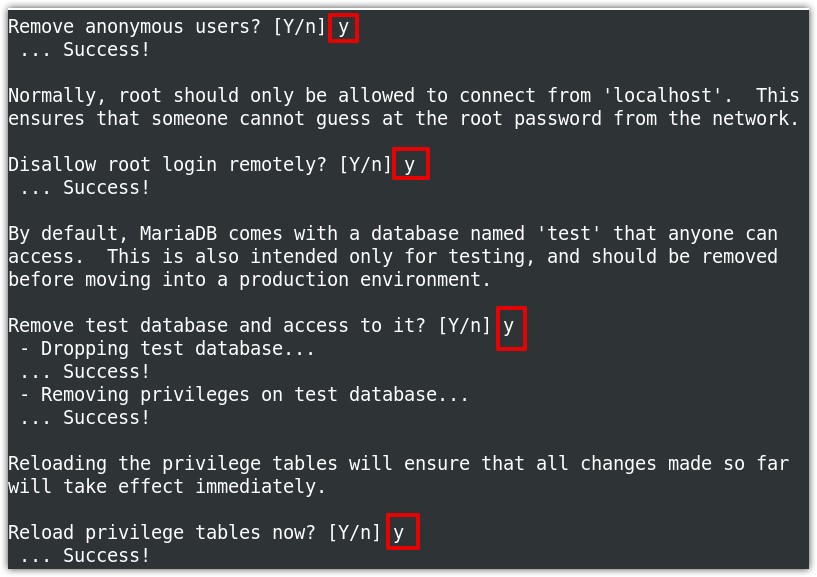Click the 'y' answer after Remove anonymous users
This screenshot has height=577, width=817.
coord(343,27)
